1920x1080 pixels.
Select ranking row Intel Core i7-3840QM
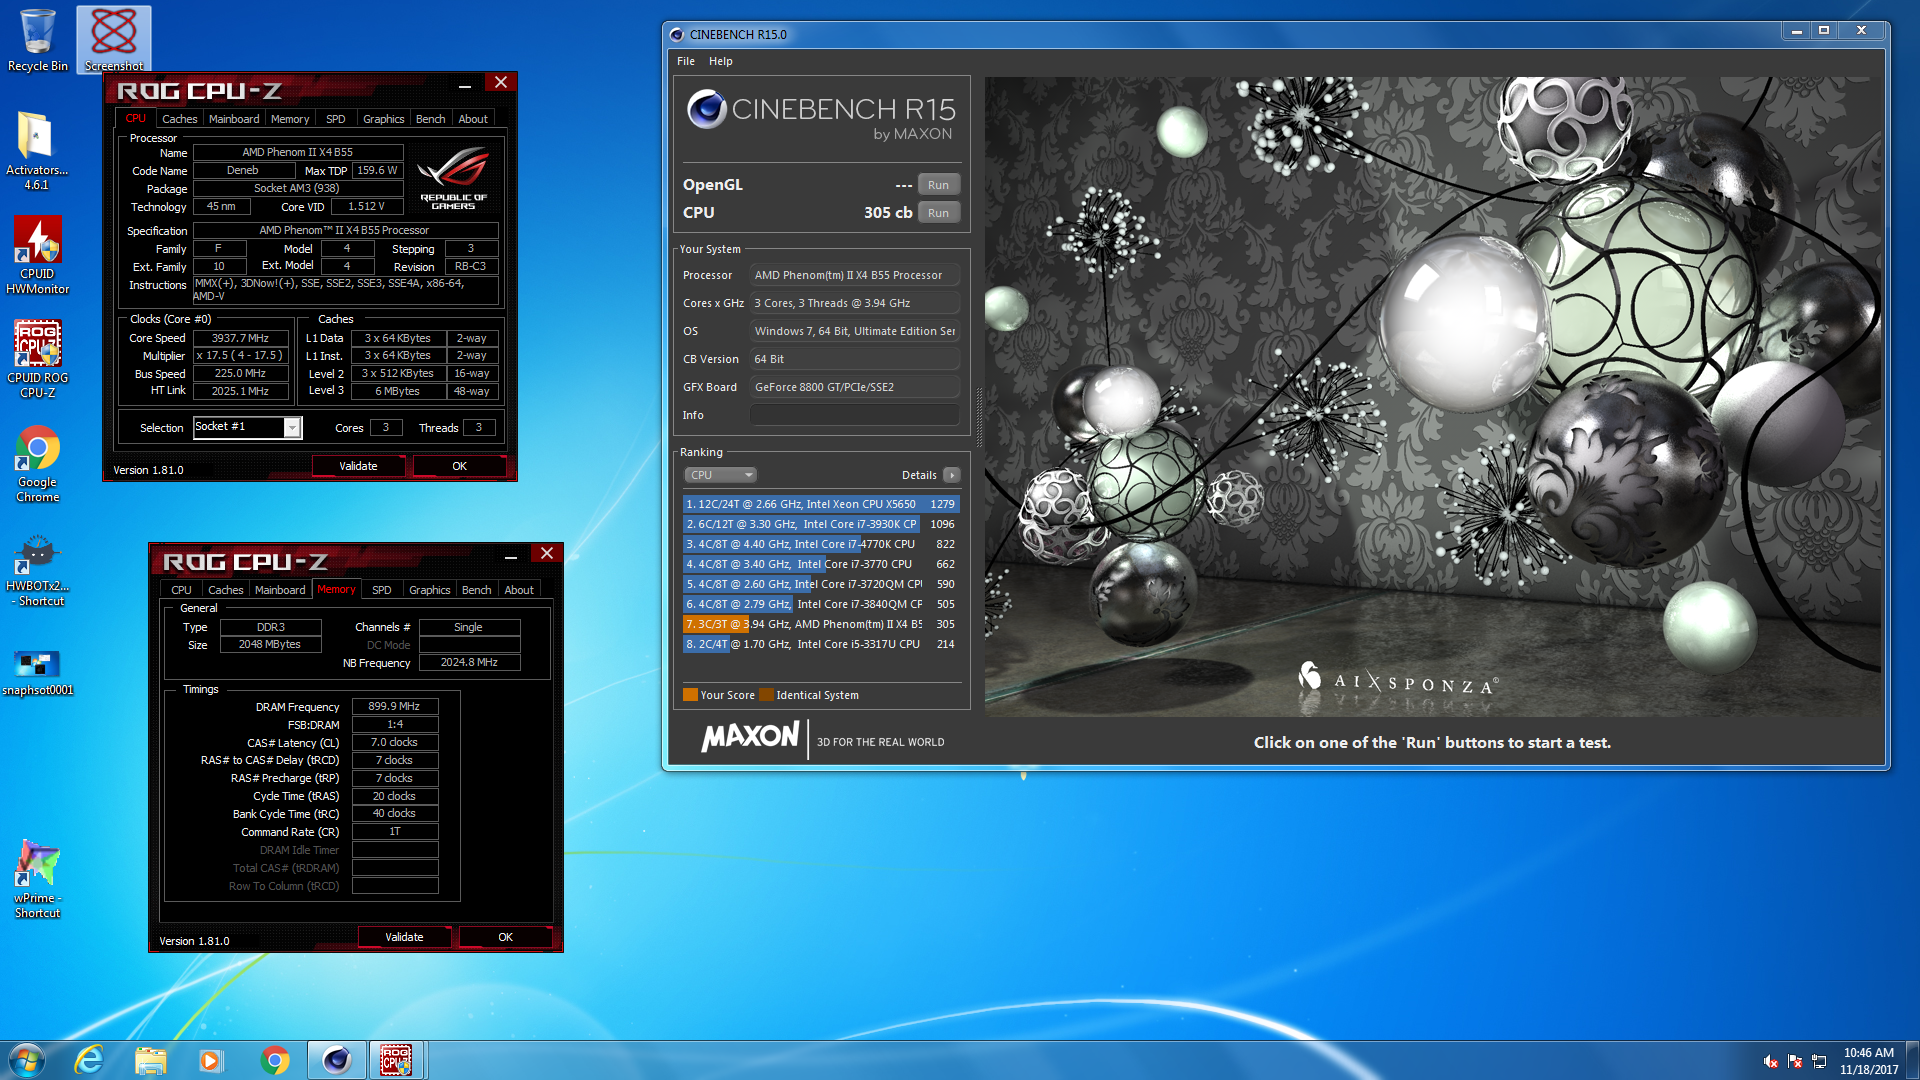[x=821, y=604]
